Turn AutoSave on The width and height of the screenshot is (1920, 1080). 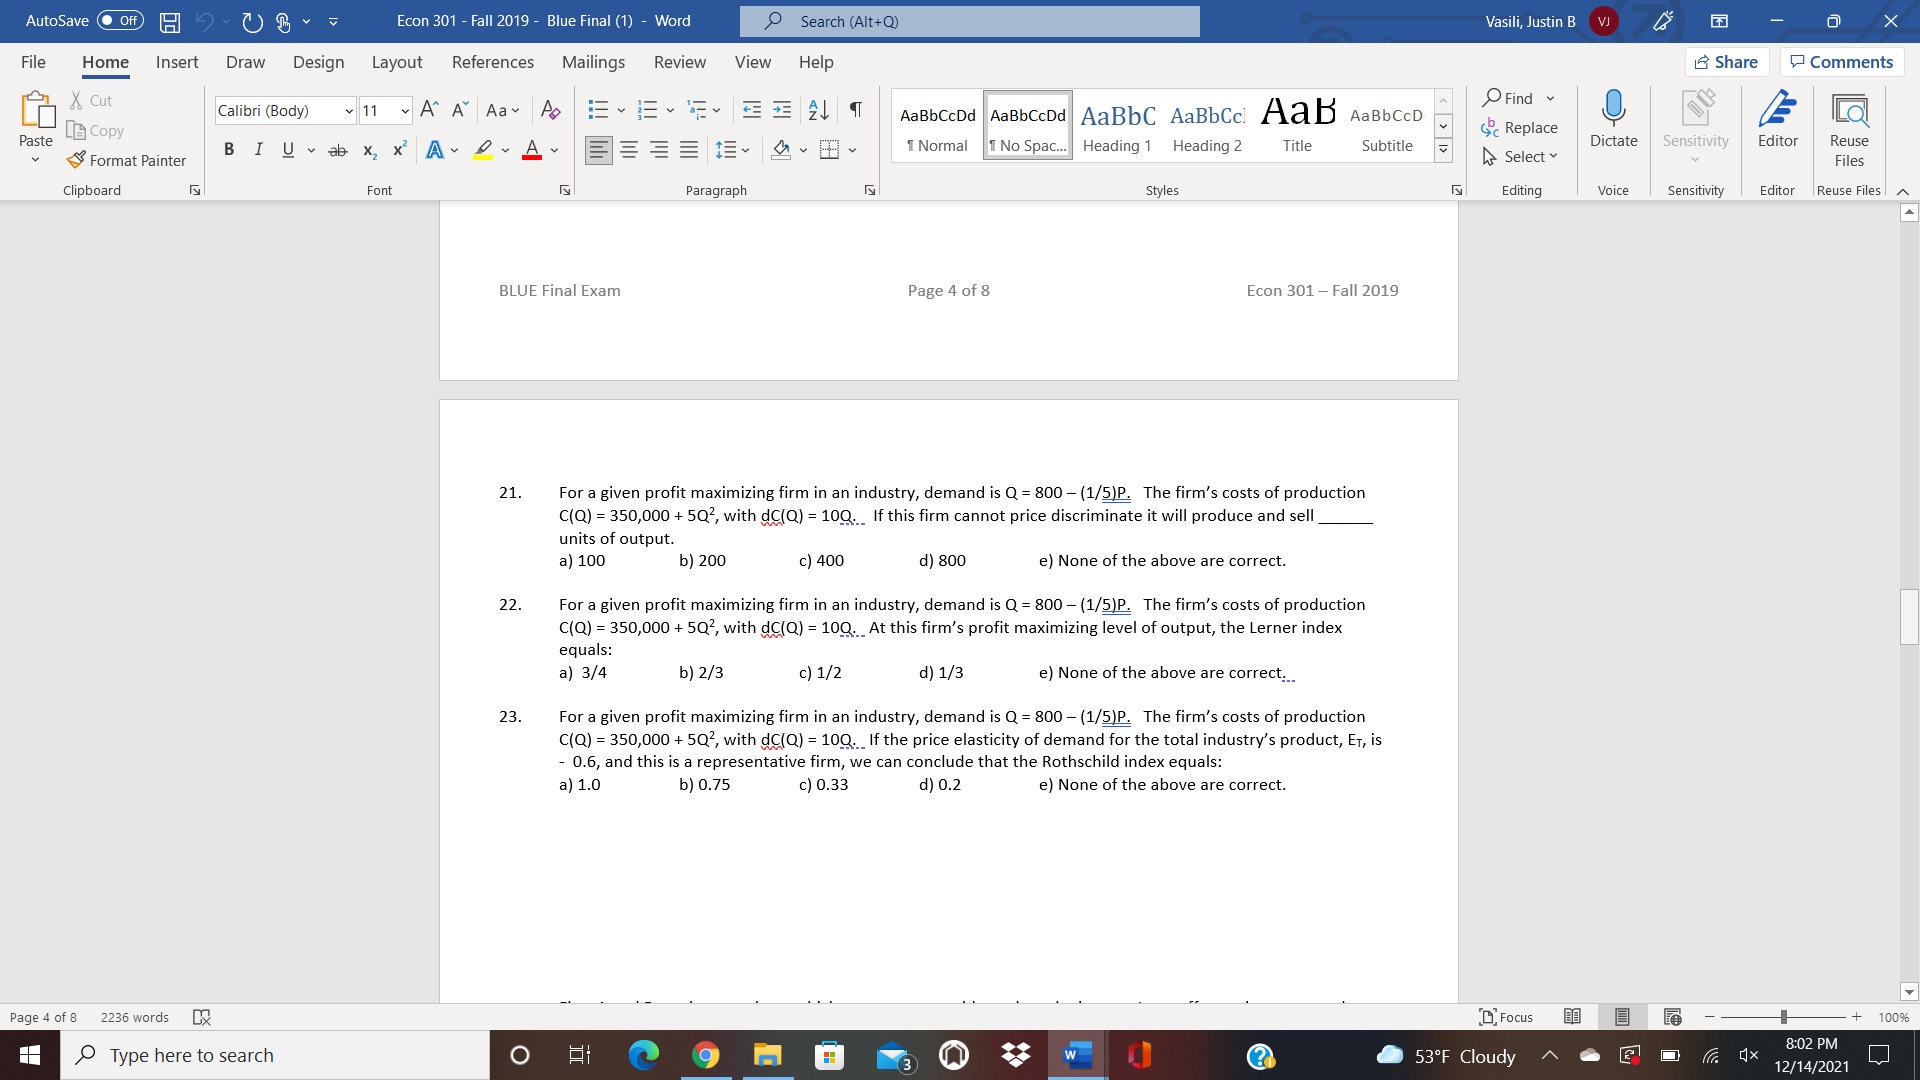point(119,20)
